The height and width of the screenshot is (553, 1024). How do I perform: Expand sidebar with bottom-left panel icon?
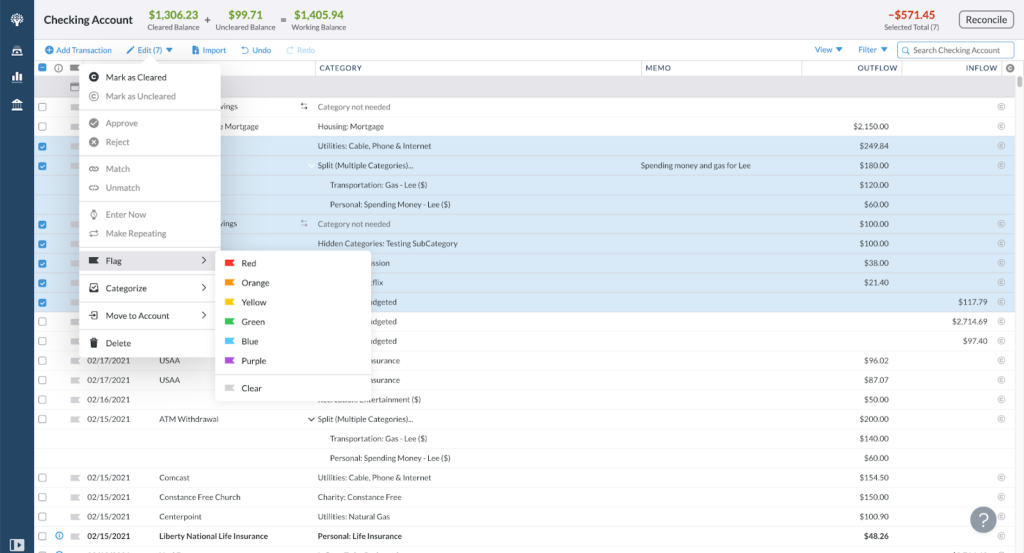17,545
